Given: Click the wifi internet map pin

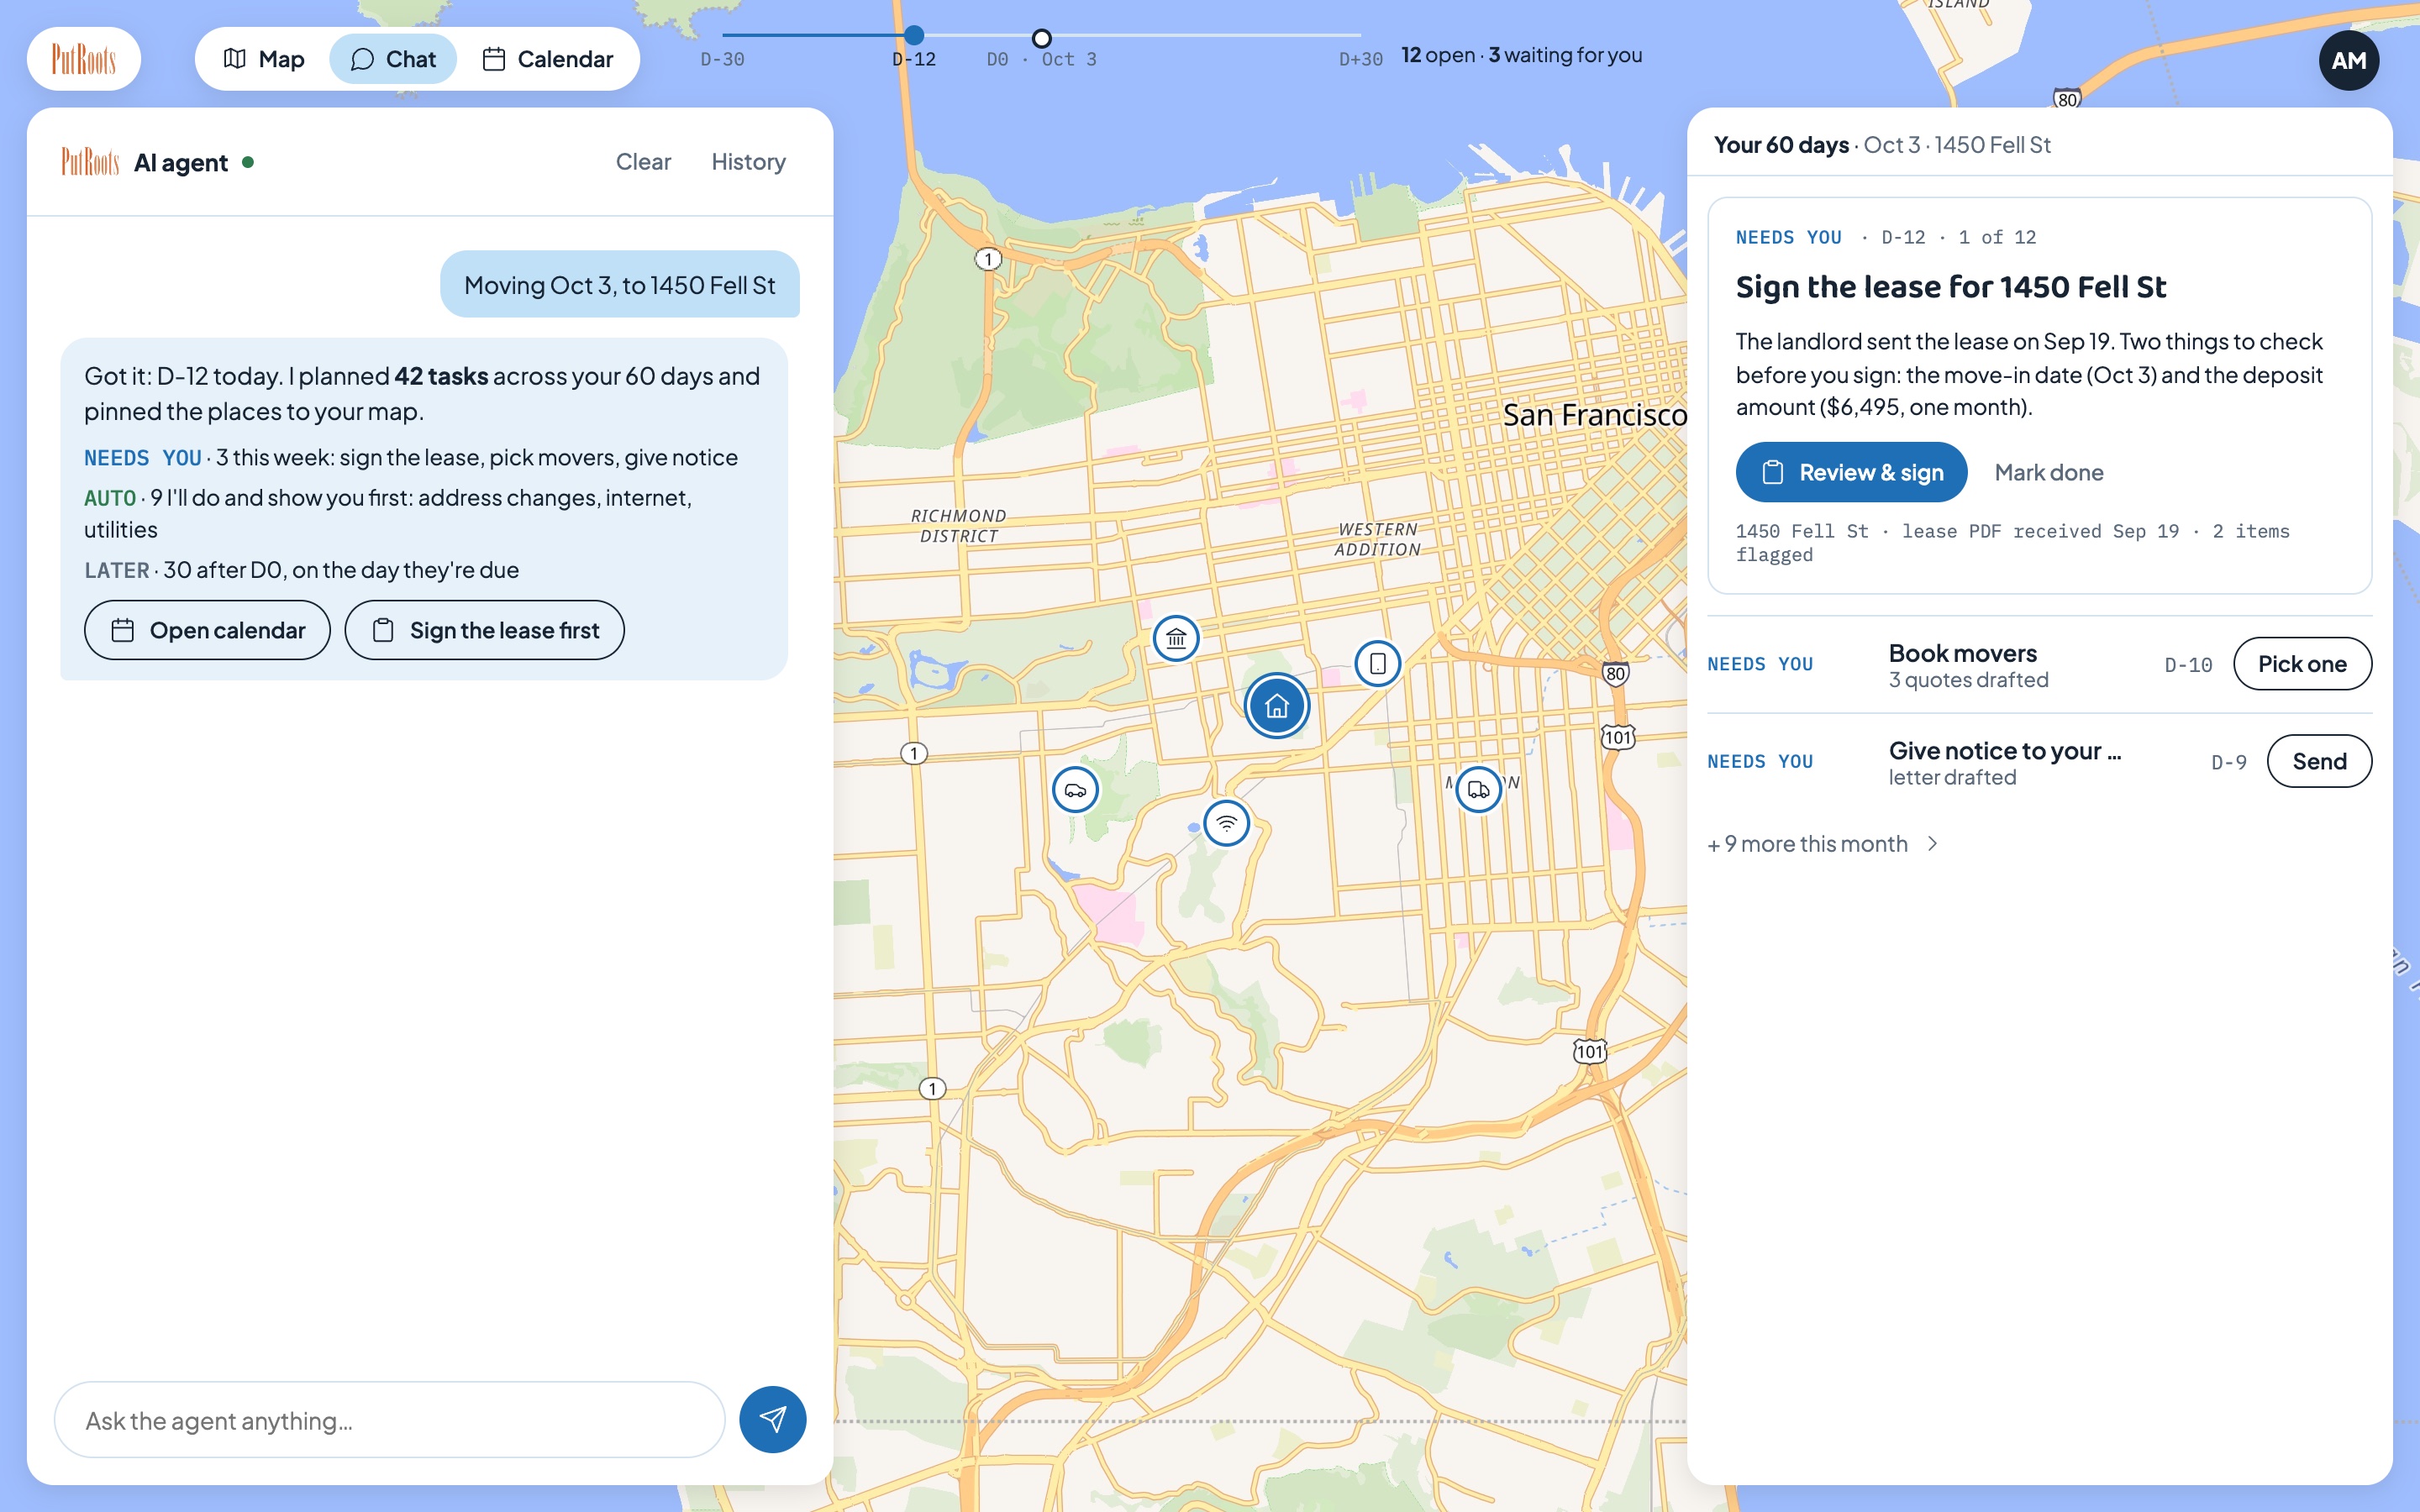Looking at the screenshot, I should tap(1226, 823).
